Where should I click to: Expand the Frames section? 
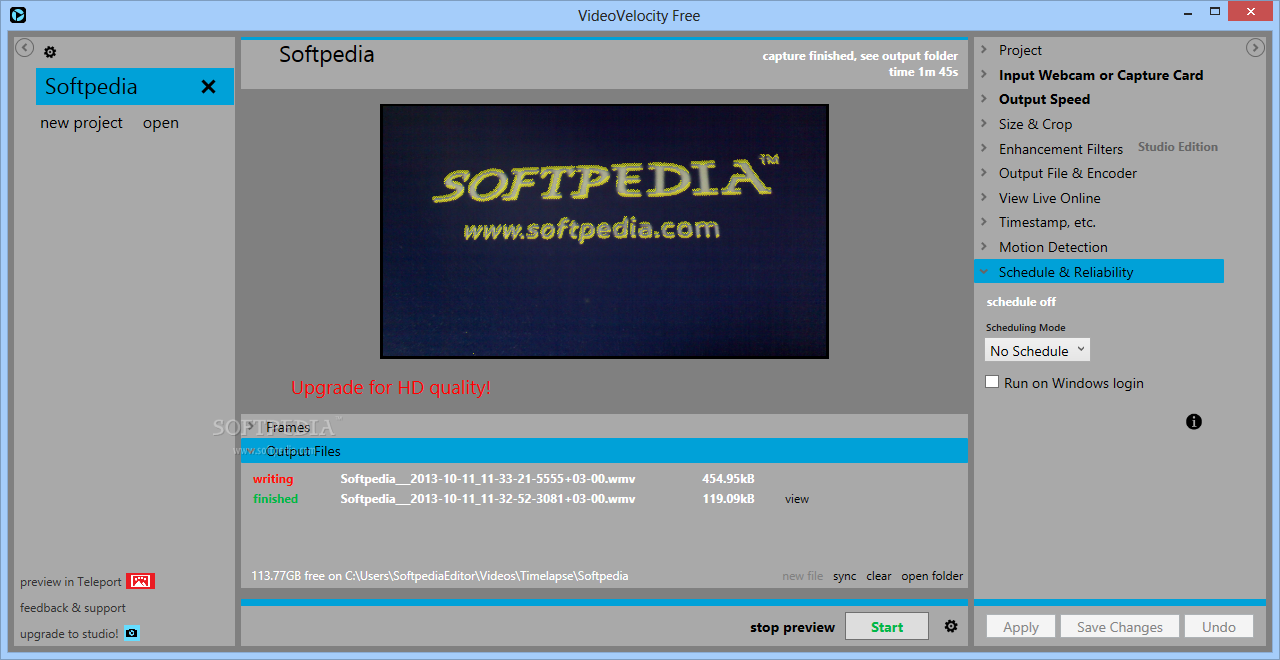click(x=604, y=427)
